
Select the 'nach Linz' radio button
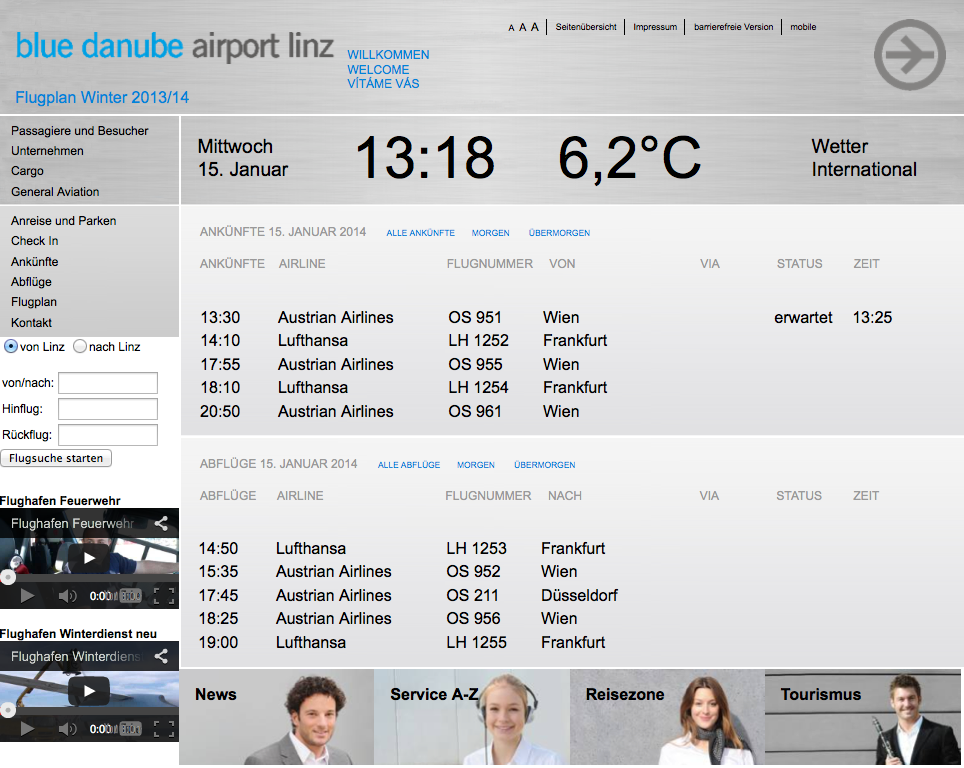[x=80, y=346]
